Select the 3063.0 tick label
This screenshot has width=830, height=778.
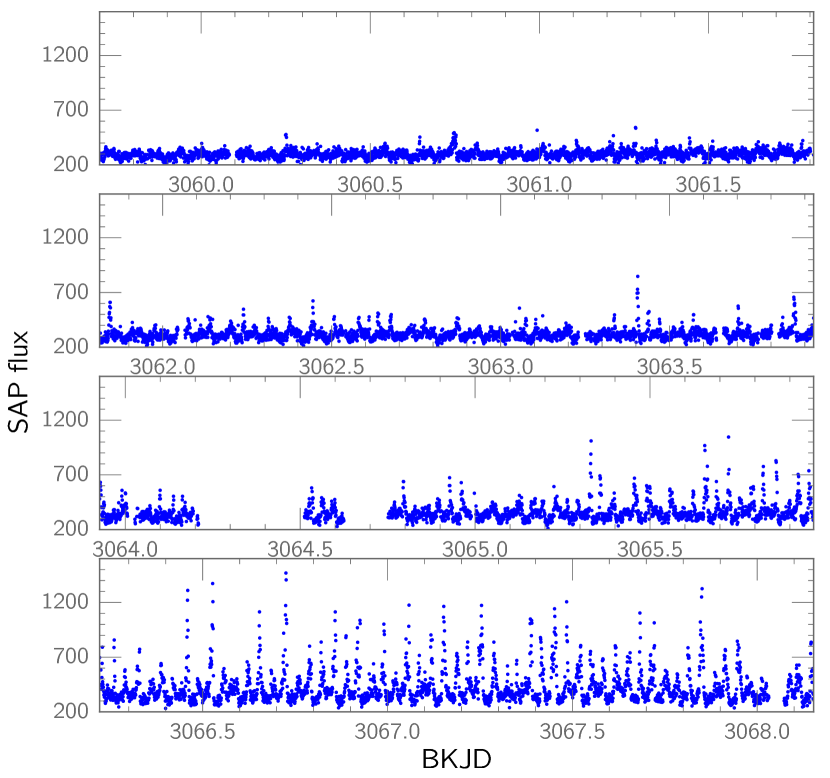coord(500,366)
